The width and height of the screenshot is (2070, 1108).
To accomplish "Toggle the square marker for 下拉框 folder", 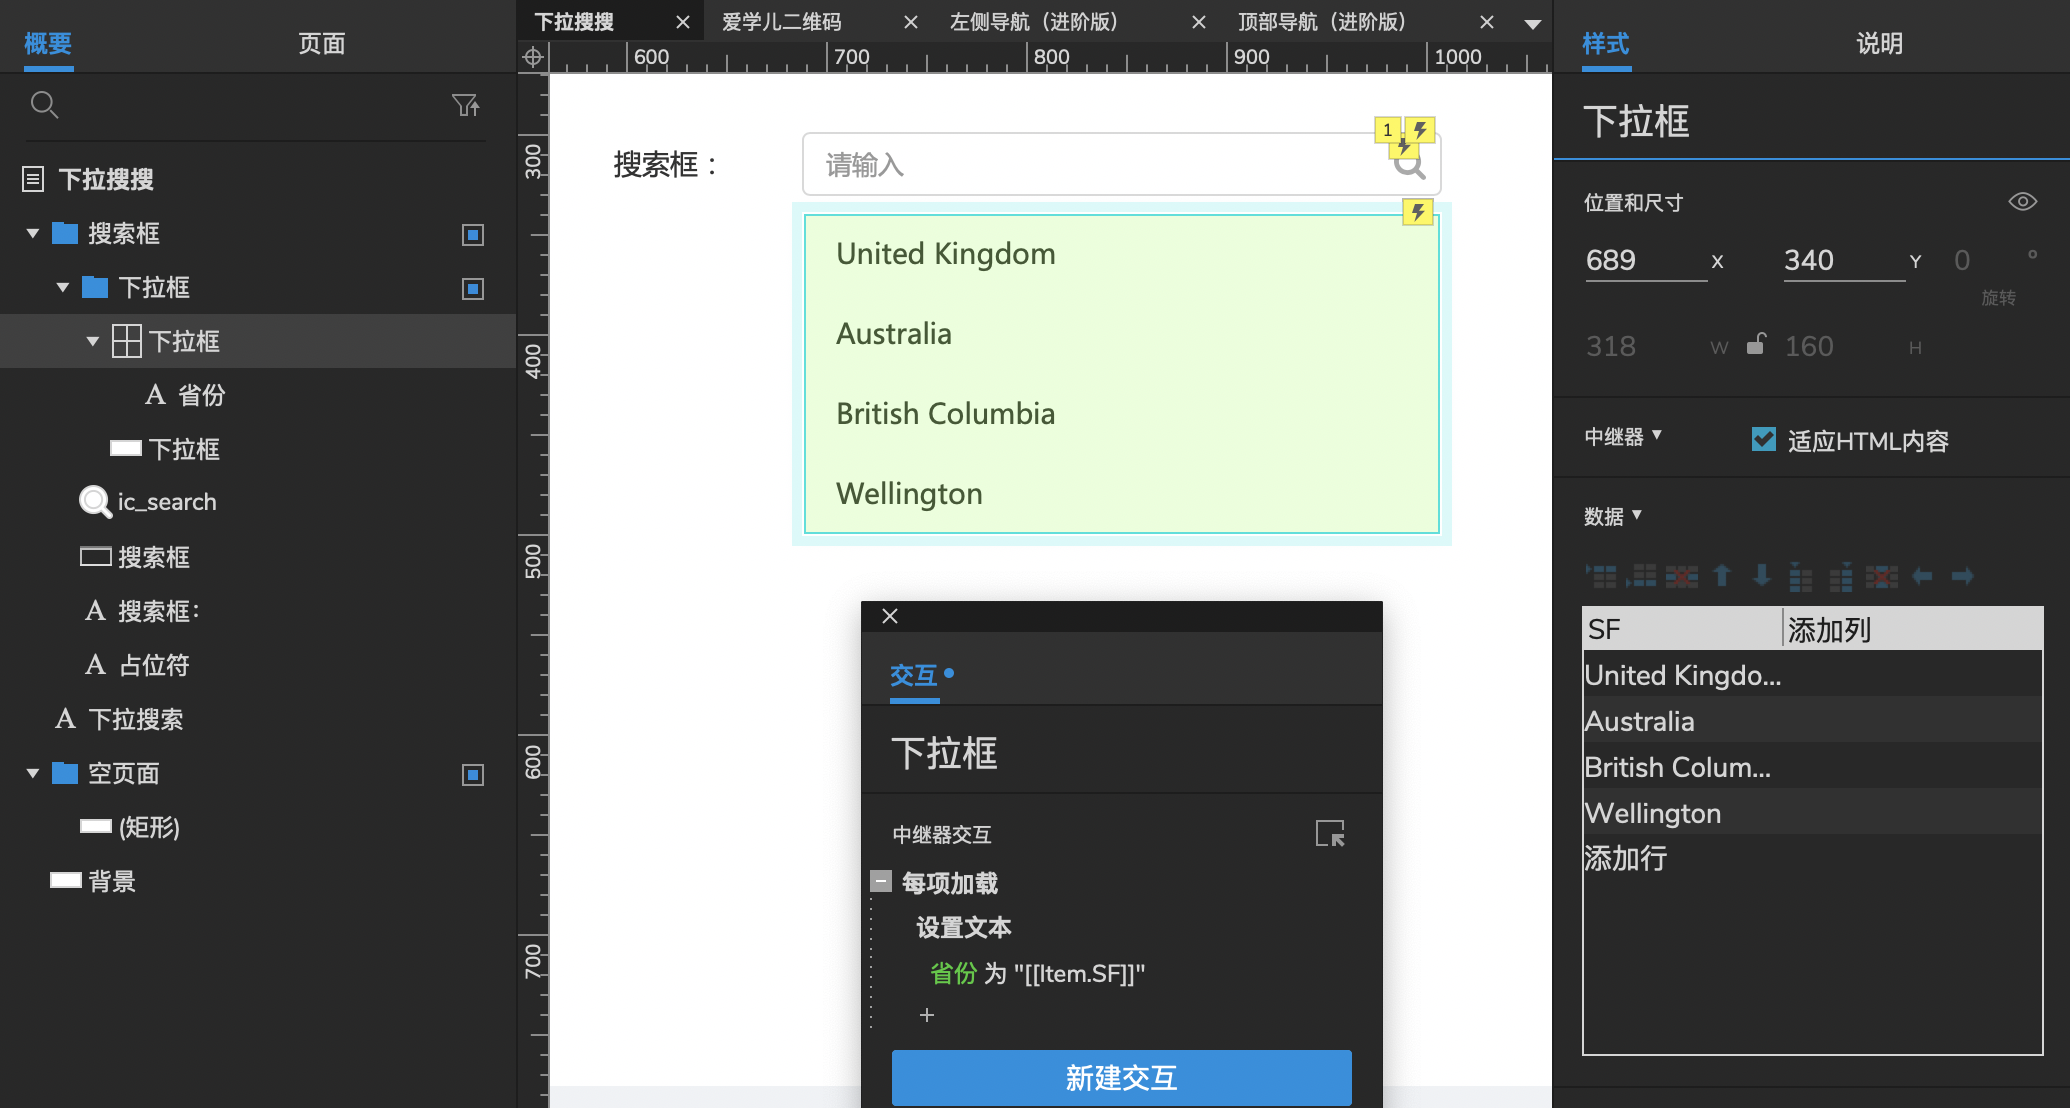I will (473, 288).
